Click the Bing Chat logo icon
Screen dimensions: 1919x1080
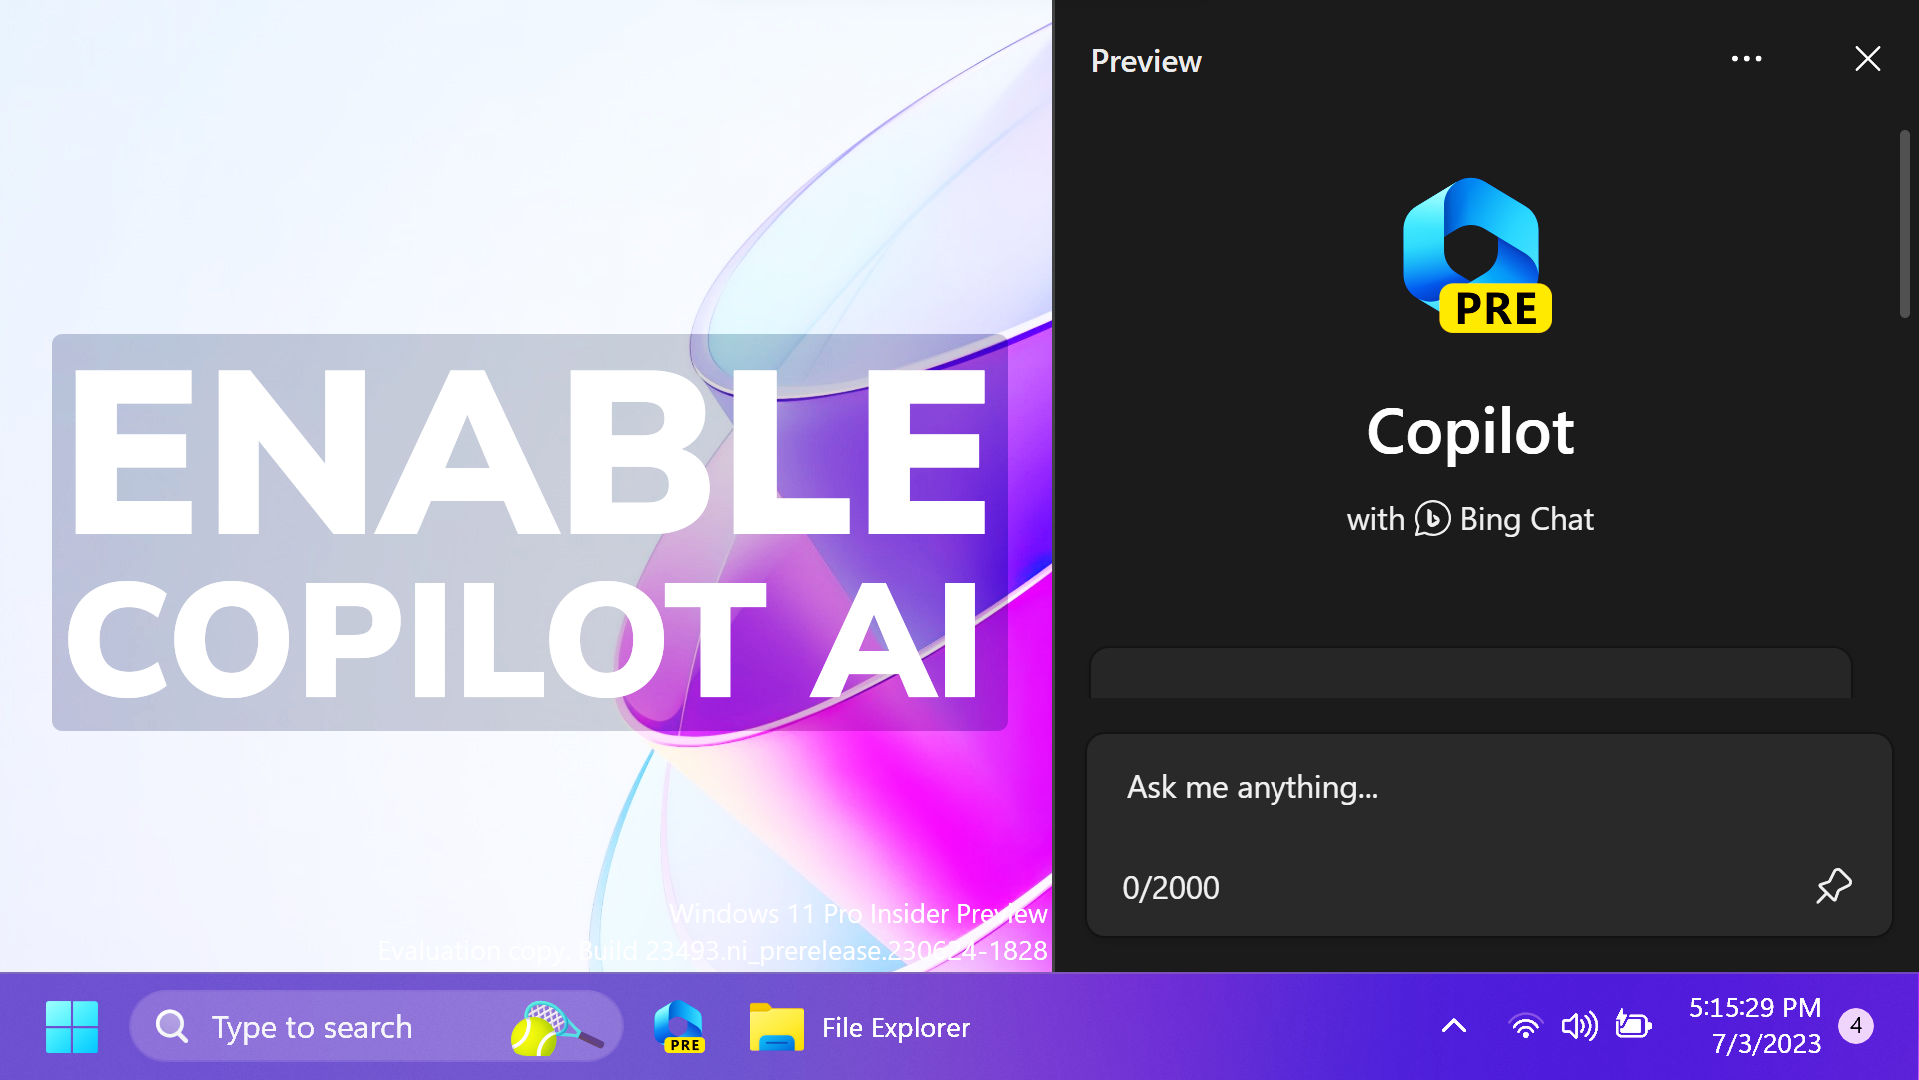point(1432,519)
